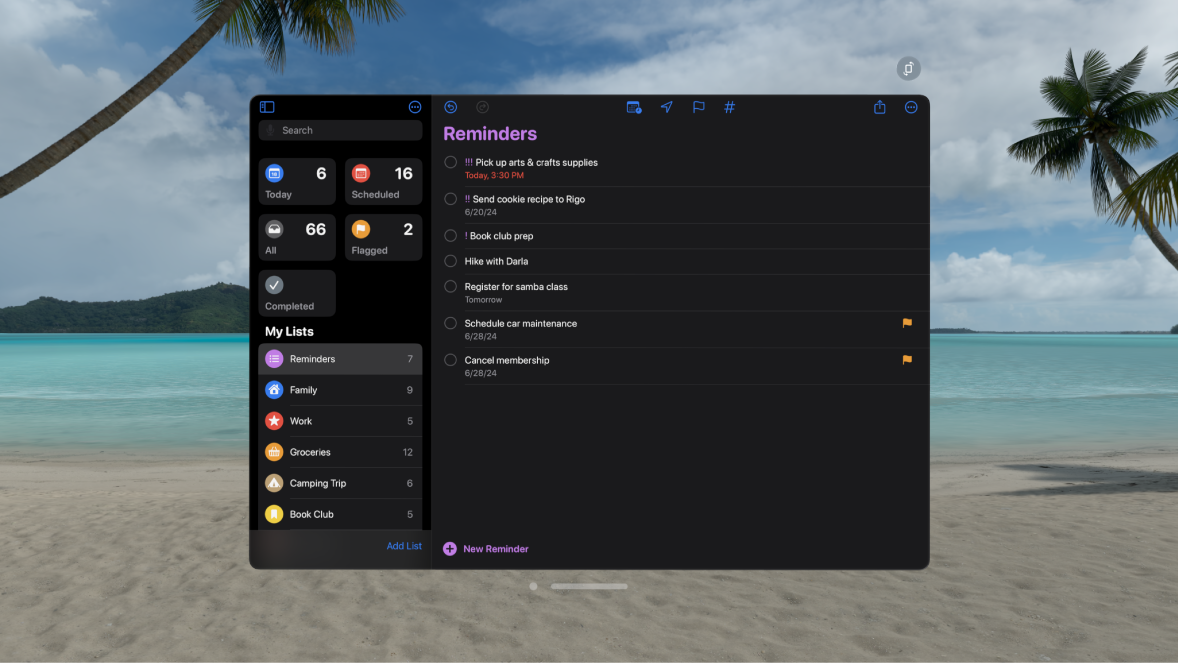
Task: Add a tag with the hashtag icon
Action: [729, 107]
